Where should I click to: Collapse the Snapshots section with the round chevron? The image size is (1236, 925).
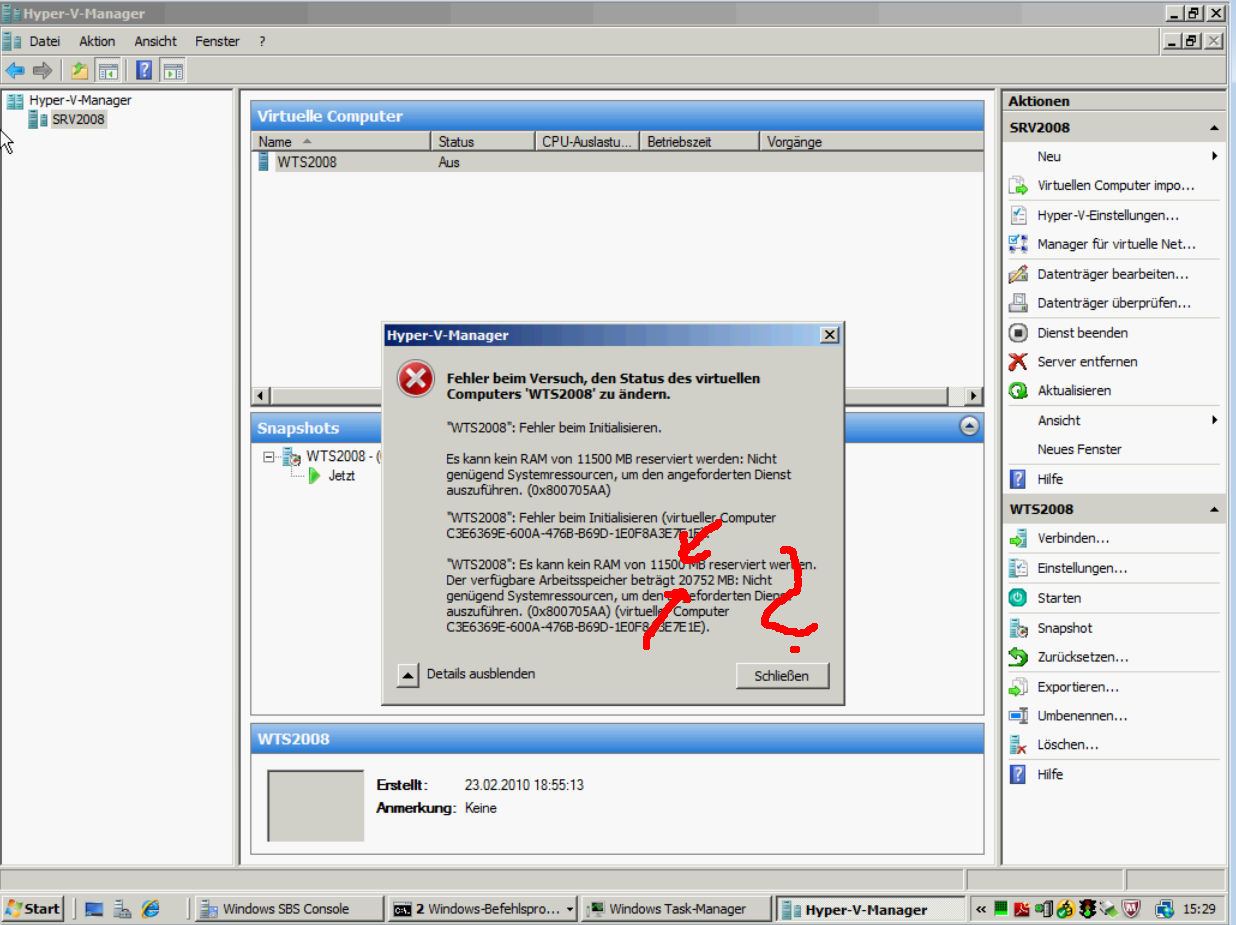tap(969, 427)
